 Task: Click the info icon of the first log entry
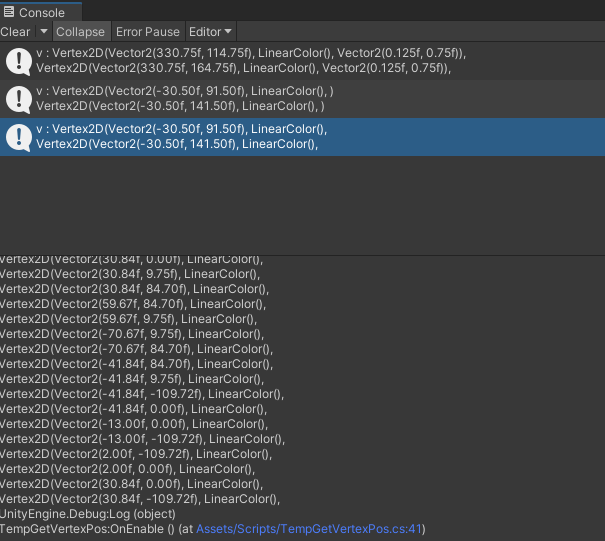point(18,61)
